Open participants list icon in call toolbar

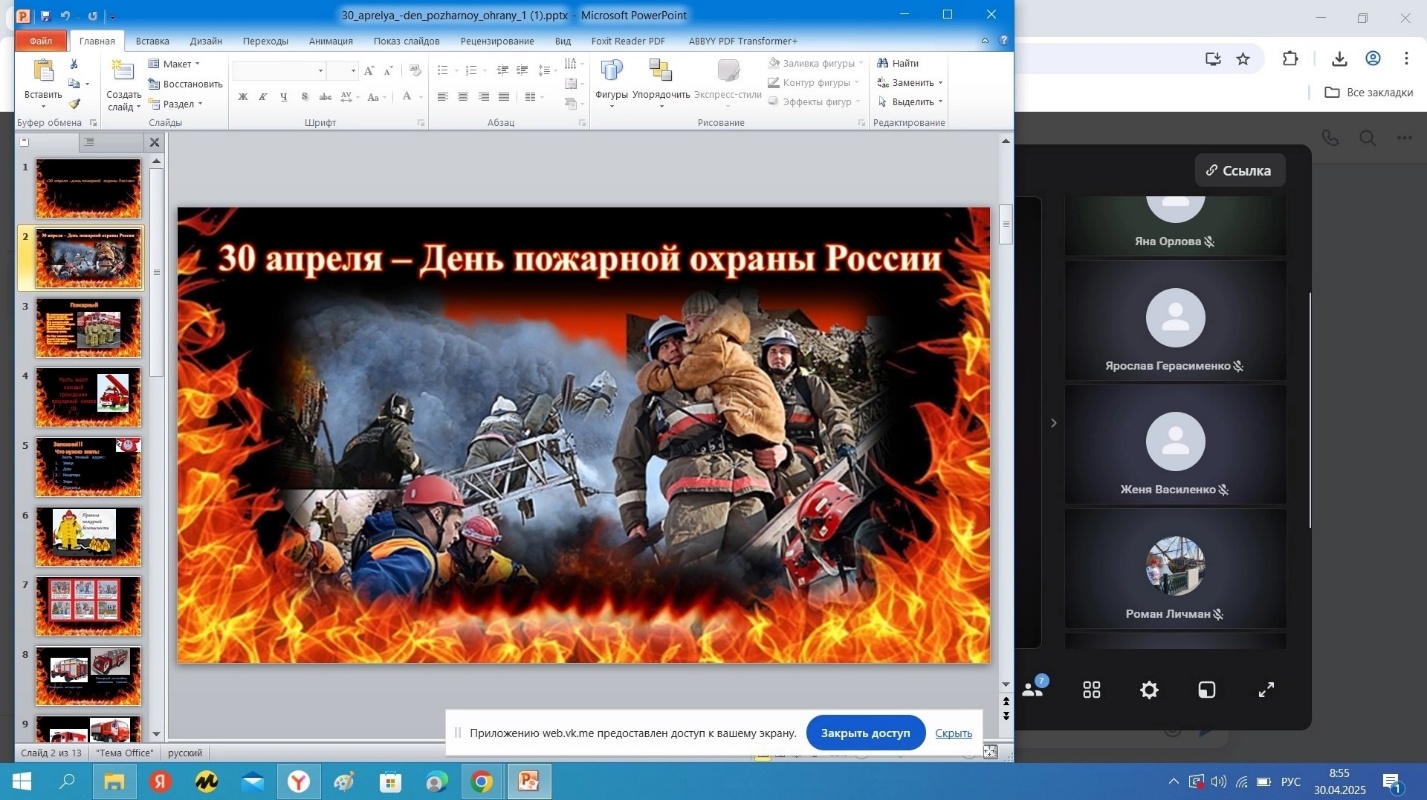(1033, 689)
